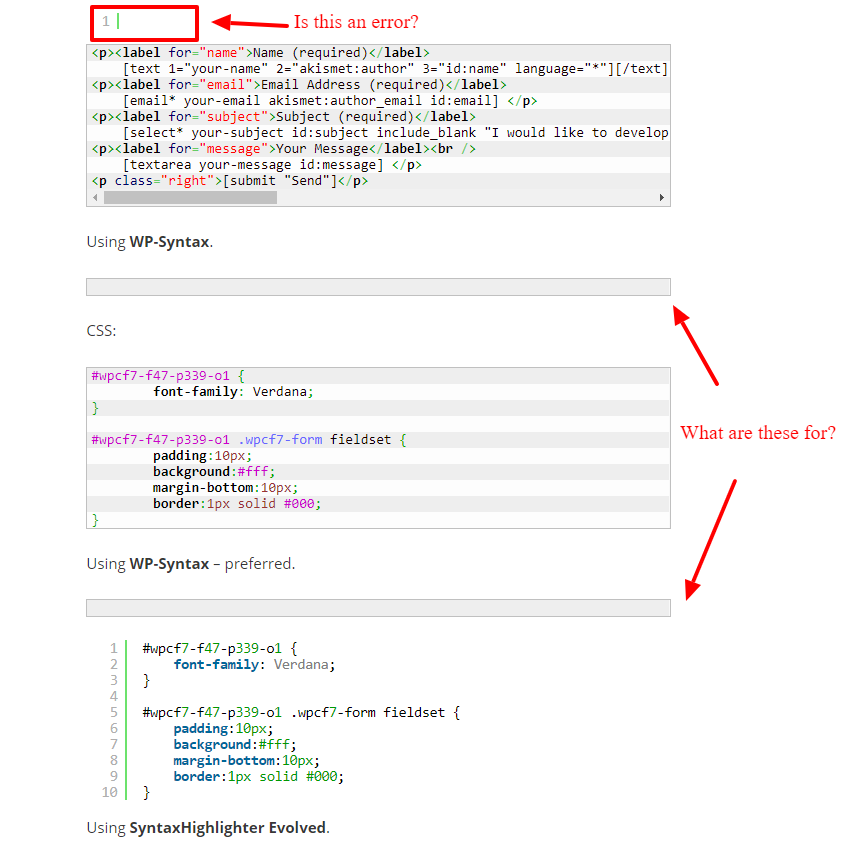Click the 'Is this an error?' annotation
Image resolution: width=857 pixels, height=849 pixels.
[x=356, y=22]
